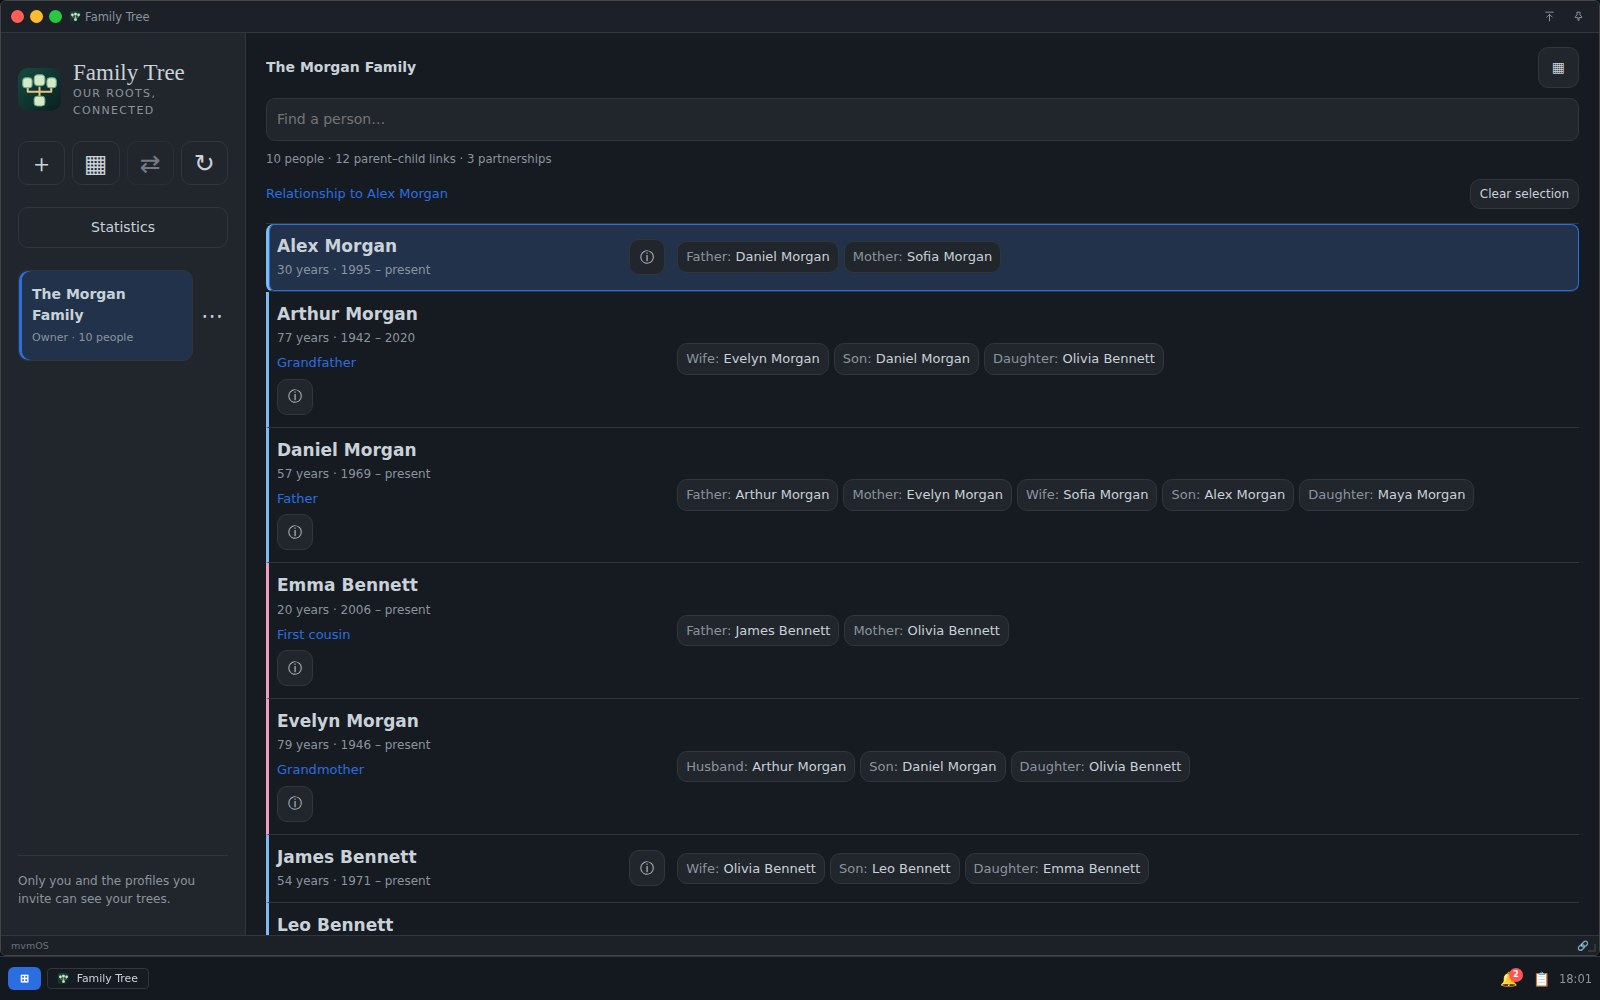The image size is (1600, 1000).
Task: Open the grid view icon in sidebar
Action: tap(96, 164)
